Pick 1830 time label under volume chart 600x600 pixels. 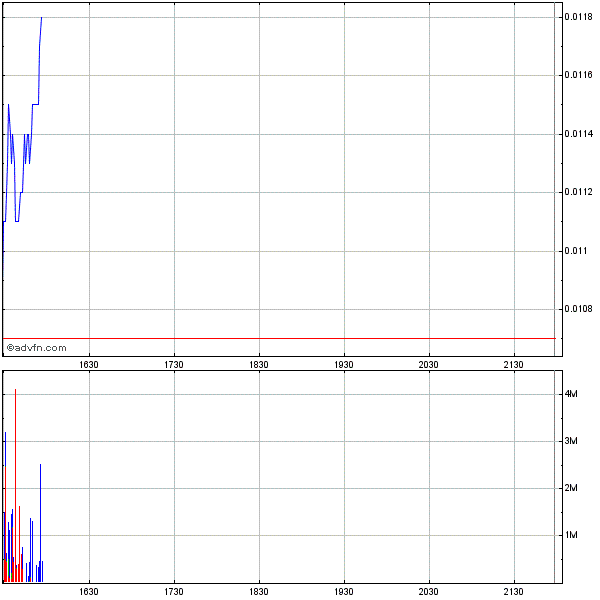[259, 592]
